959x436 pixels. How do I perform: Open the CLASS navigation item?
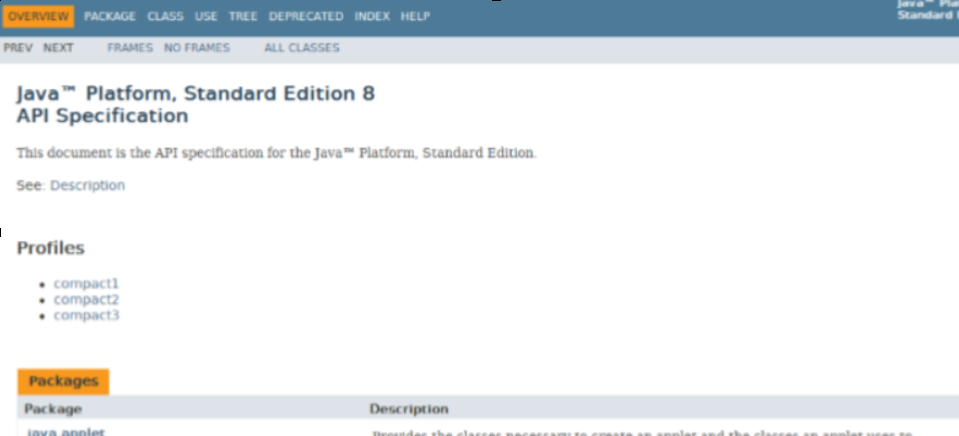pyautogui.click(x=165, y=17)
